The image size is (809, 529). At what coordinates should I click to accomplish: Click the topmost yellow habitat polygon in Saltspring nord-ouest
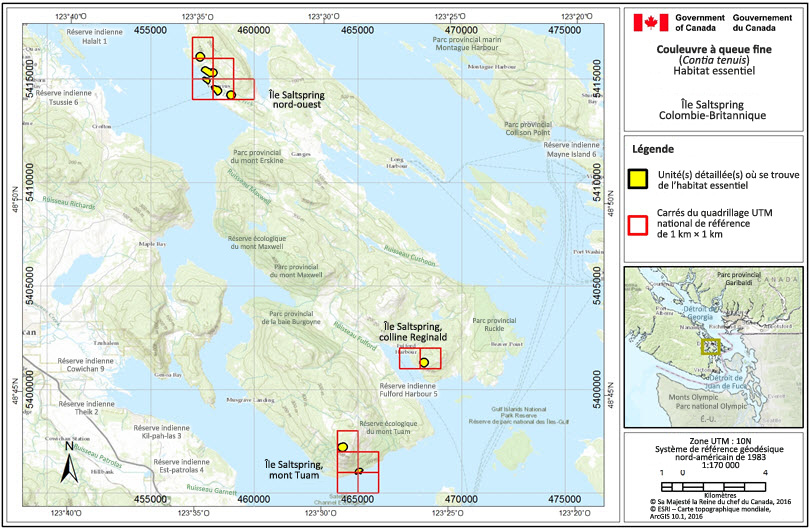tap(200, 56)
